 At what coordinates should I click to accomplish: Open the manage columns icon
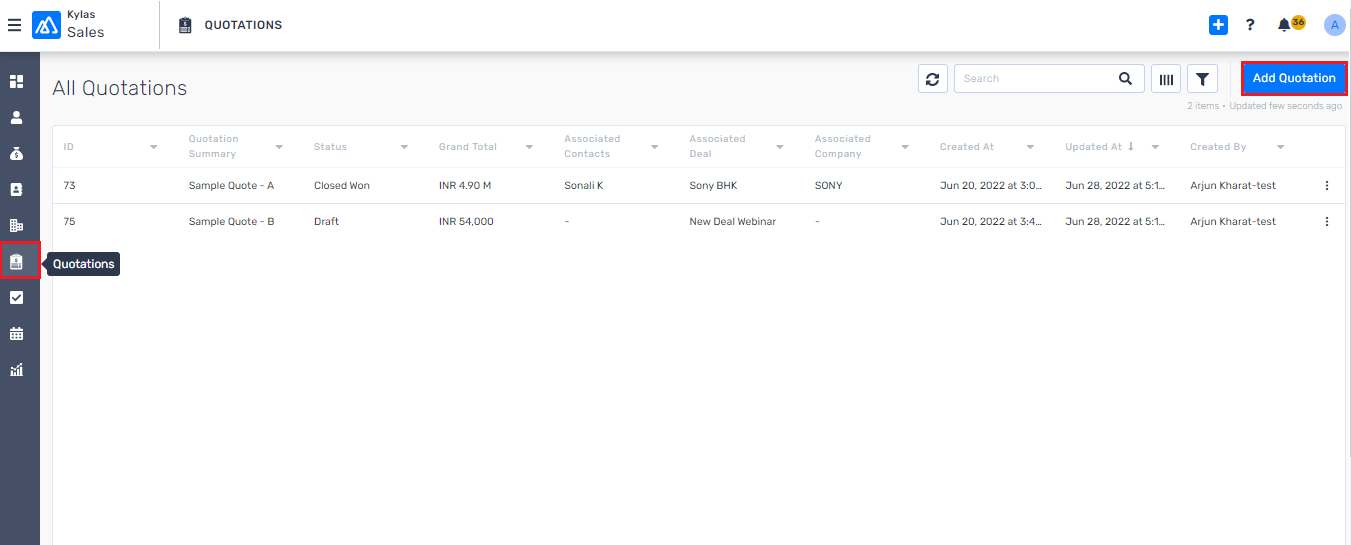point(1166,78)
